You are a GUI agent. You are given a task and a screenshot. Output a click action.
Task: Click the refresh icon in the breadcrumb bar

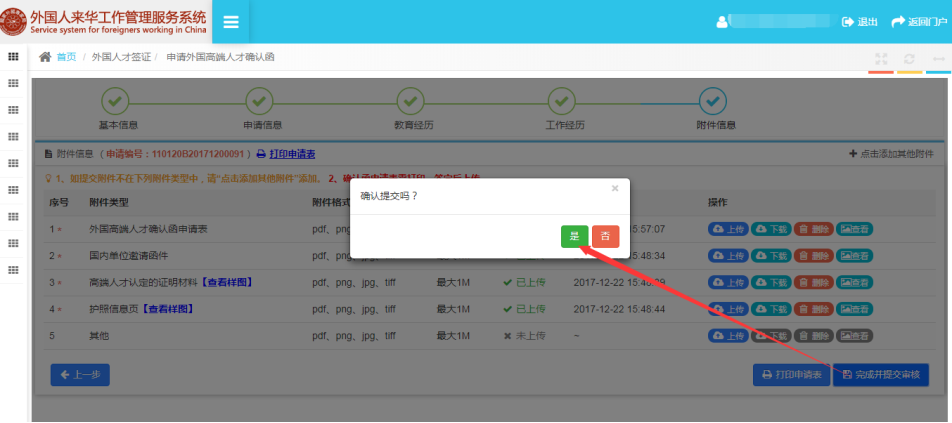pyautogui.click(x=909, y=59)
